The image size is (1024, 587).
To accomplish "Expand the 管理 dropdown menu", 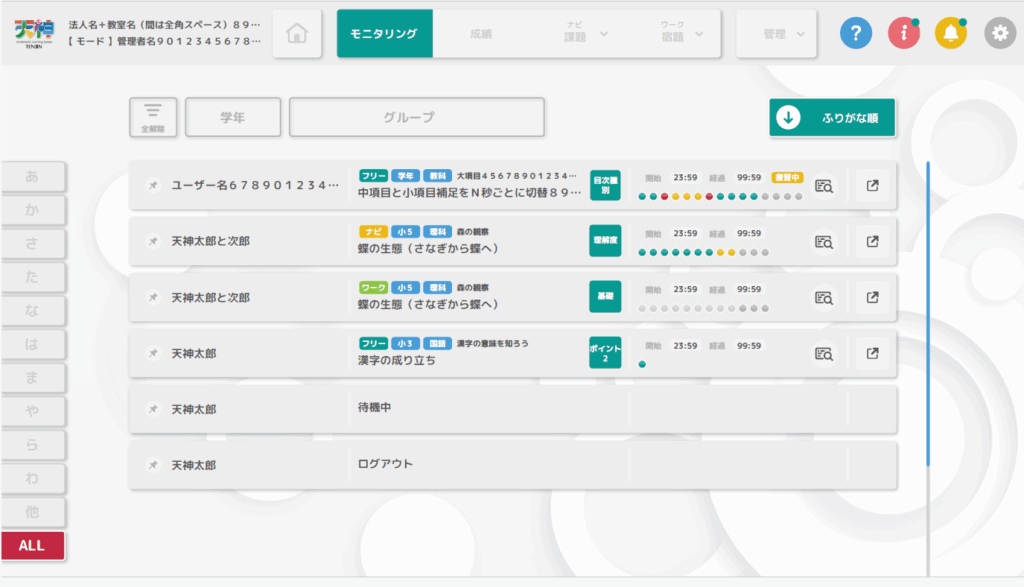I will coord(776,34).
